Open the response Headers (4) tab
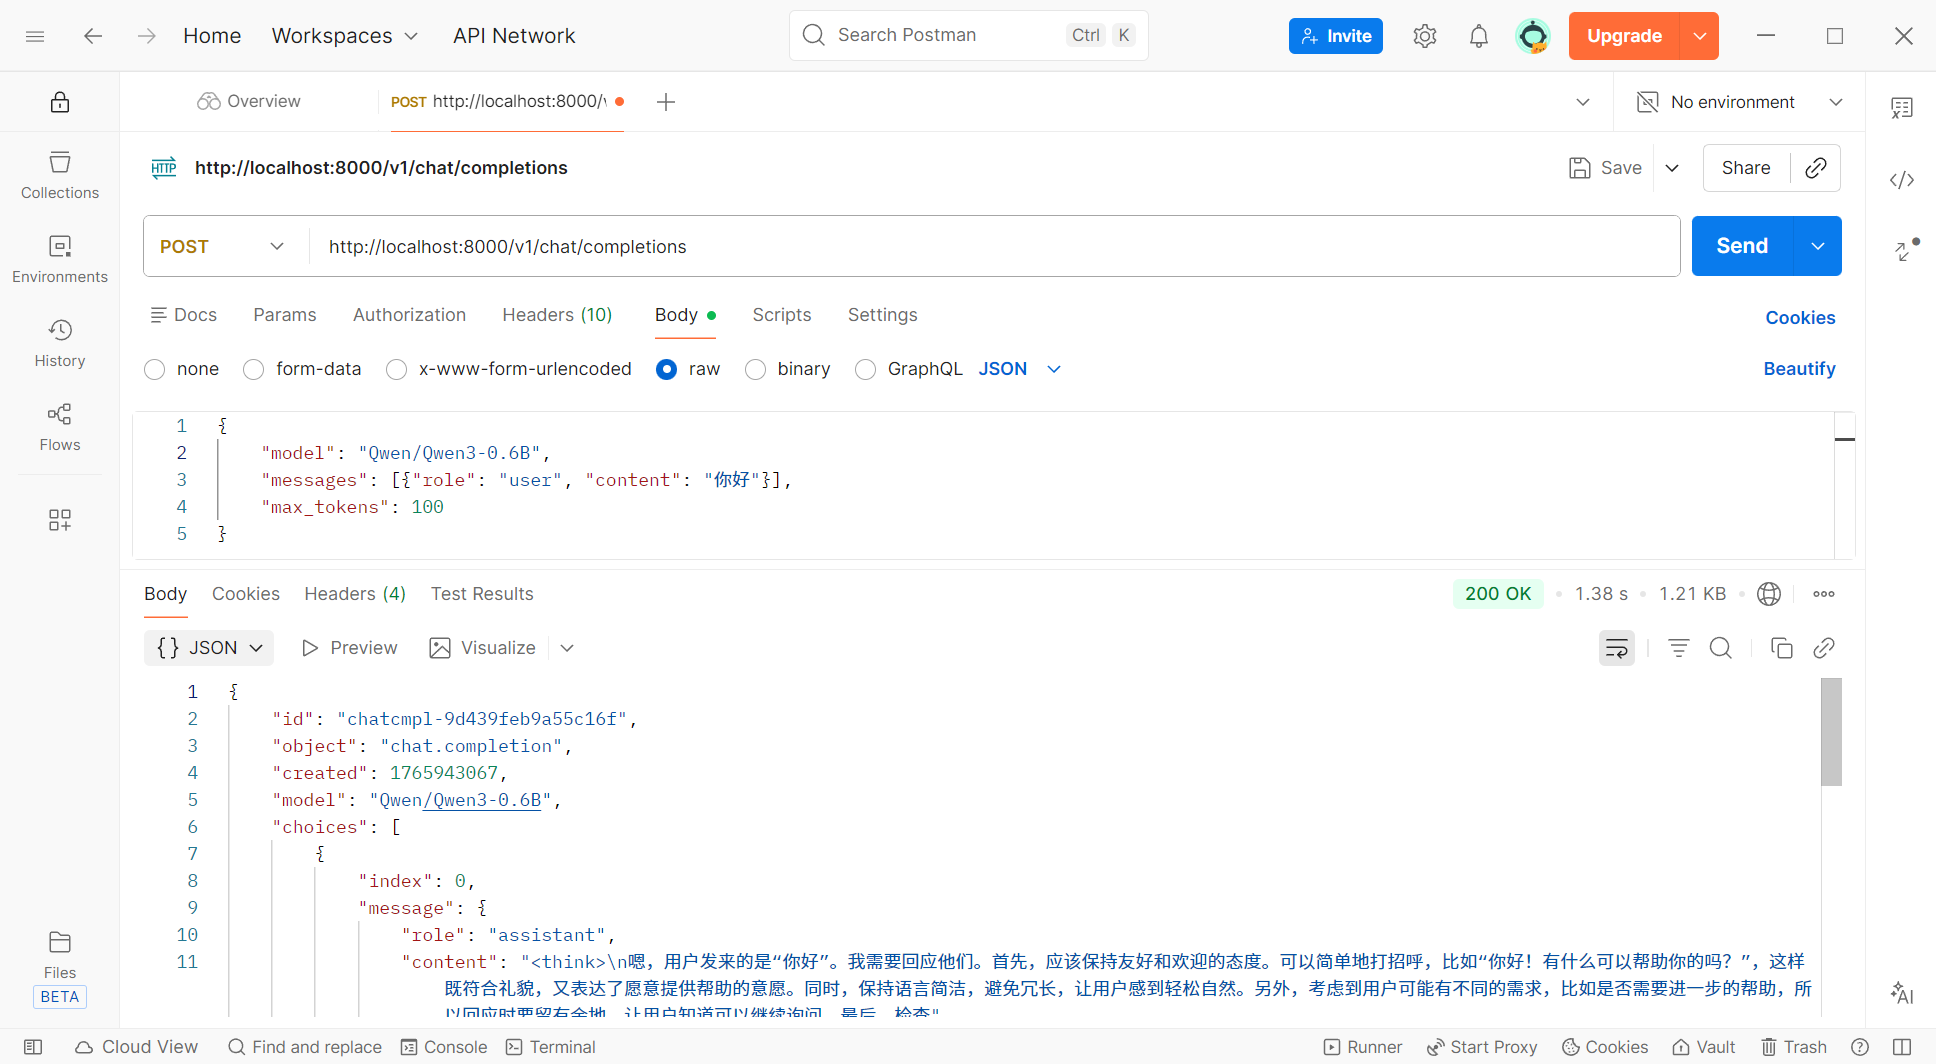The image size is (1936, 1064). pos(355,594)
